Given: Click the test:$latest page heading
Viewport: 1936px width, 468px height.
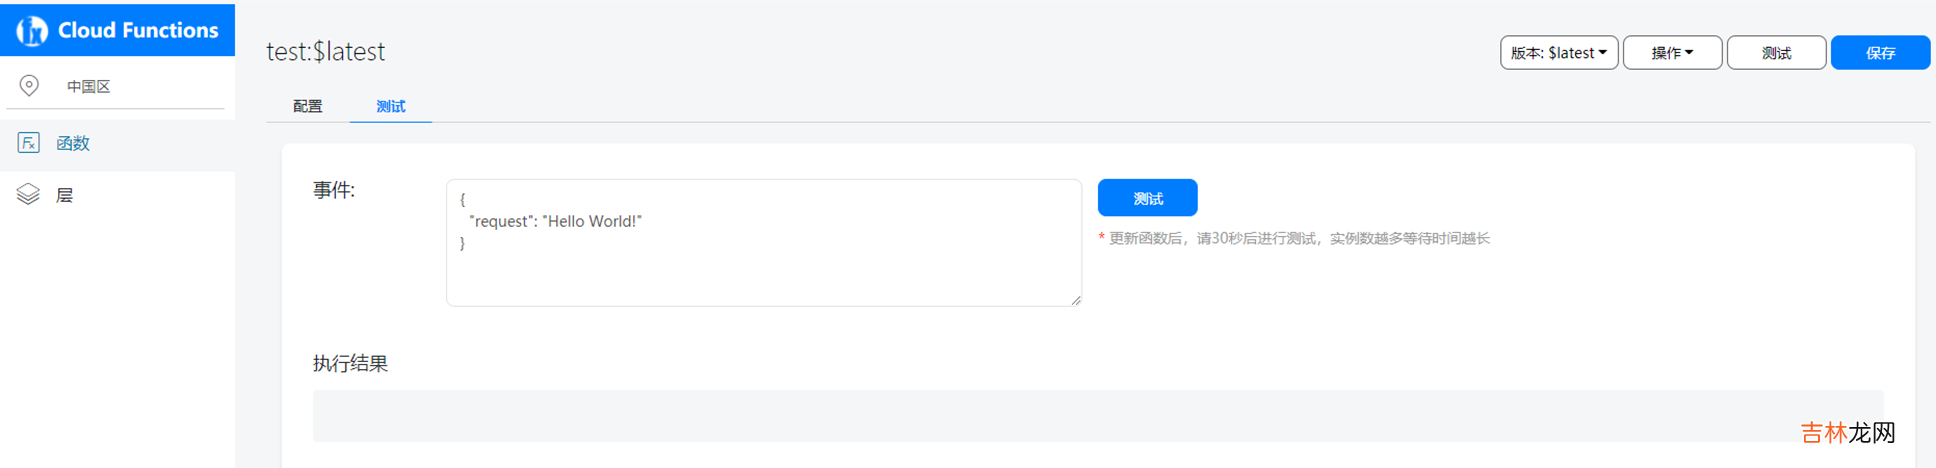Looking at the screenshot, I should click(x=326, y=52).
